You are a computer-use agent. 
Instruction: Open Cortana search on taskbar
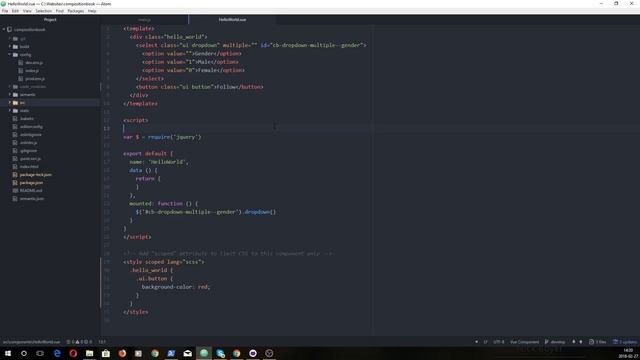coord(24,353)
